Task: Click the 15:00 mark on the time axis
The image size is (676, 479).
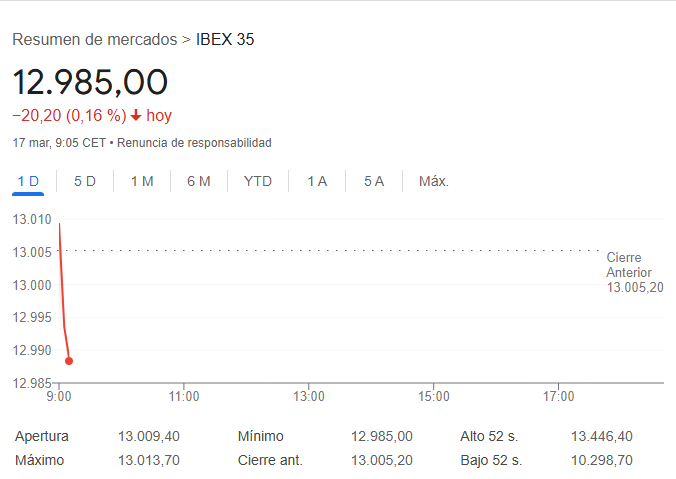Action: click(x=433, y=397)
